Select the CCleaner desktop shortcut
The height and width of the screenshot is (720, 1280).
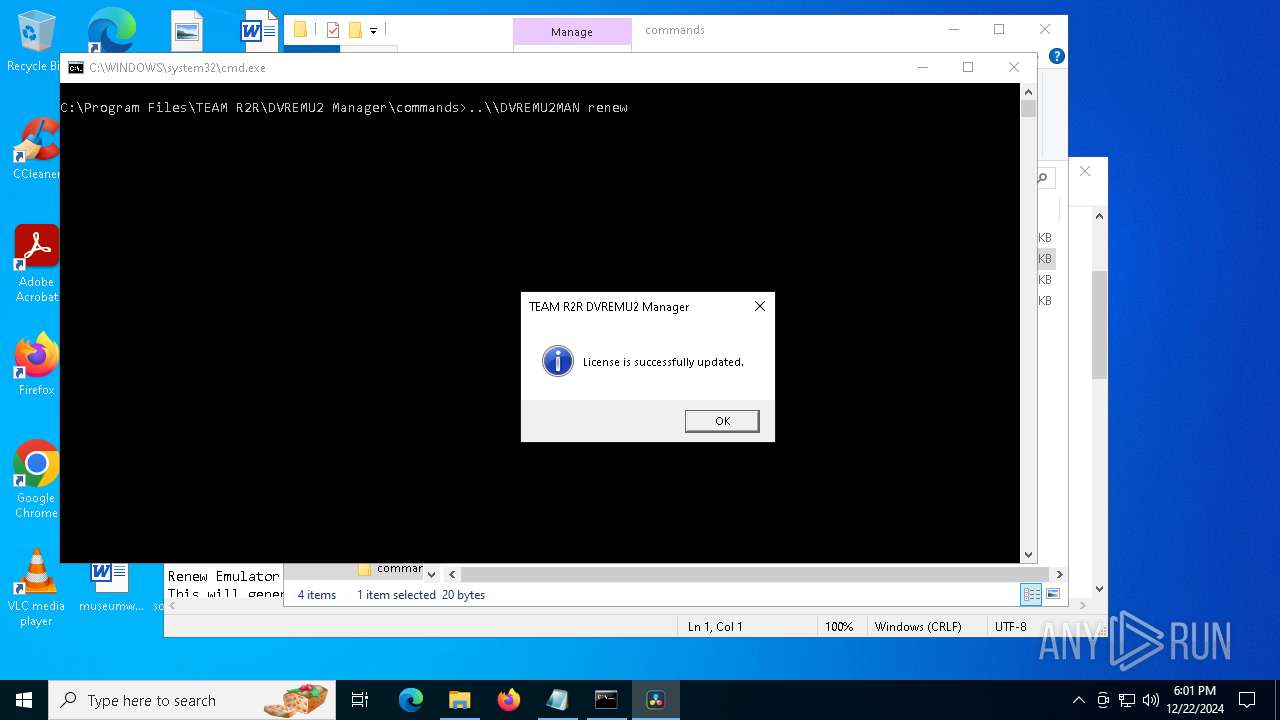coord(36,149)
